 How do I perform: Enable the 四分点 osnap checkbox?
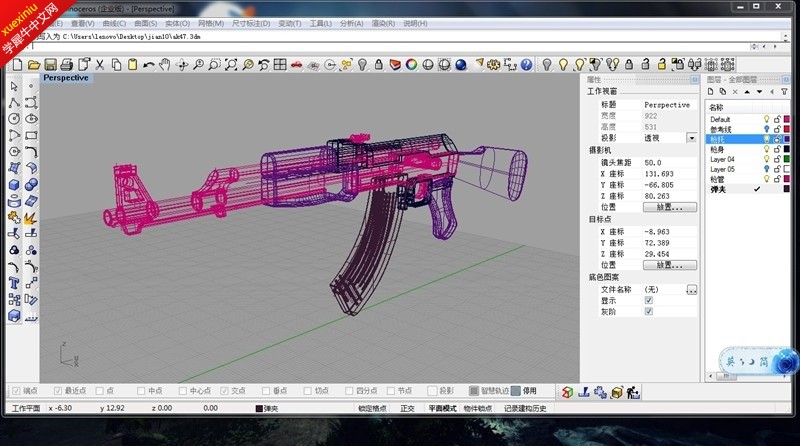pos(349,391)
